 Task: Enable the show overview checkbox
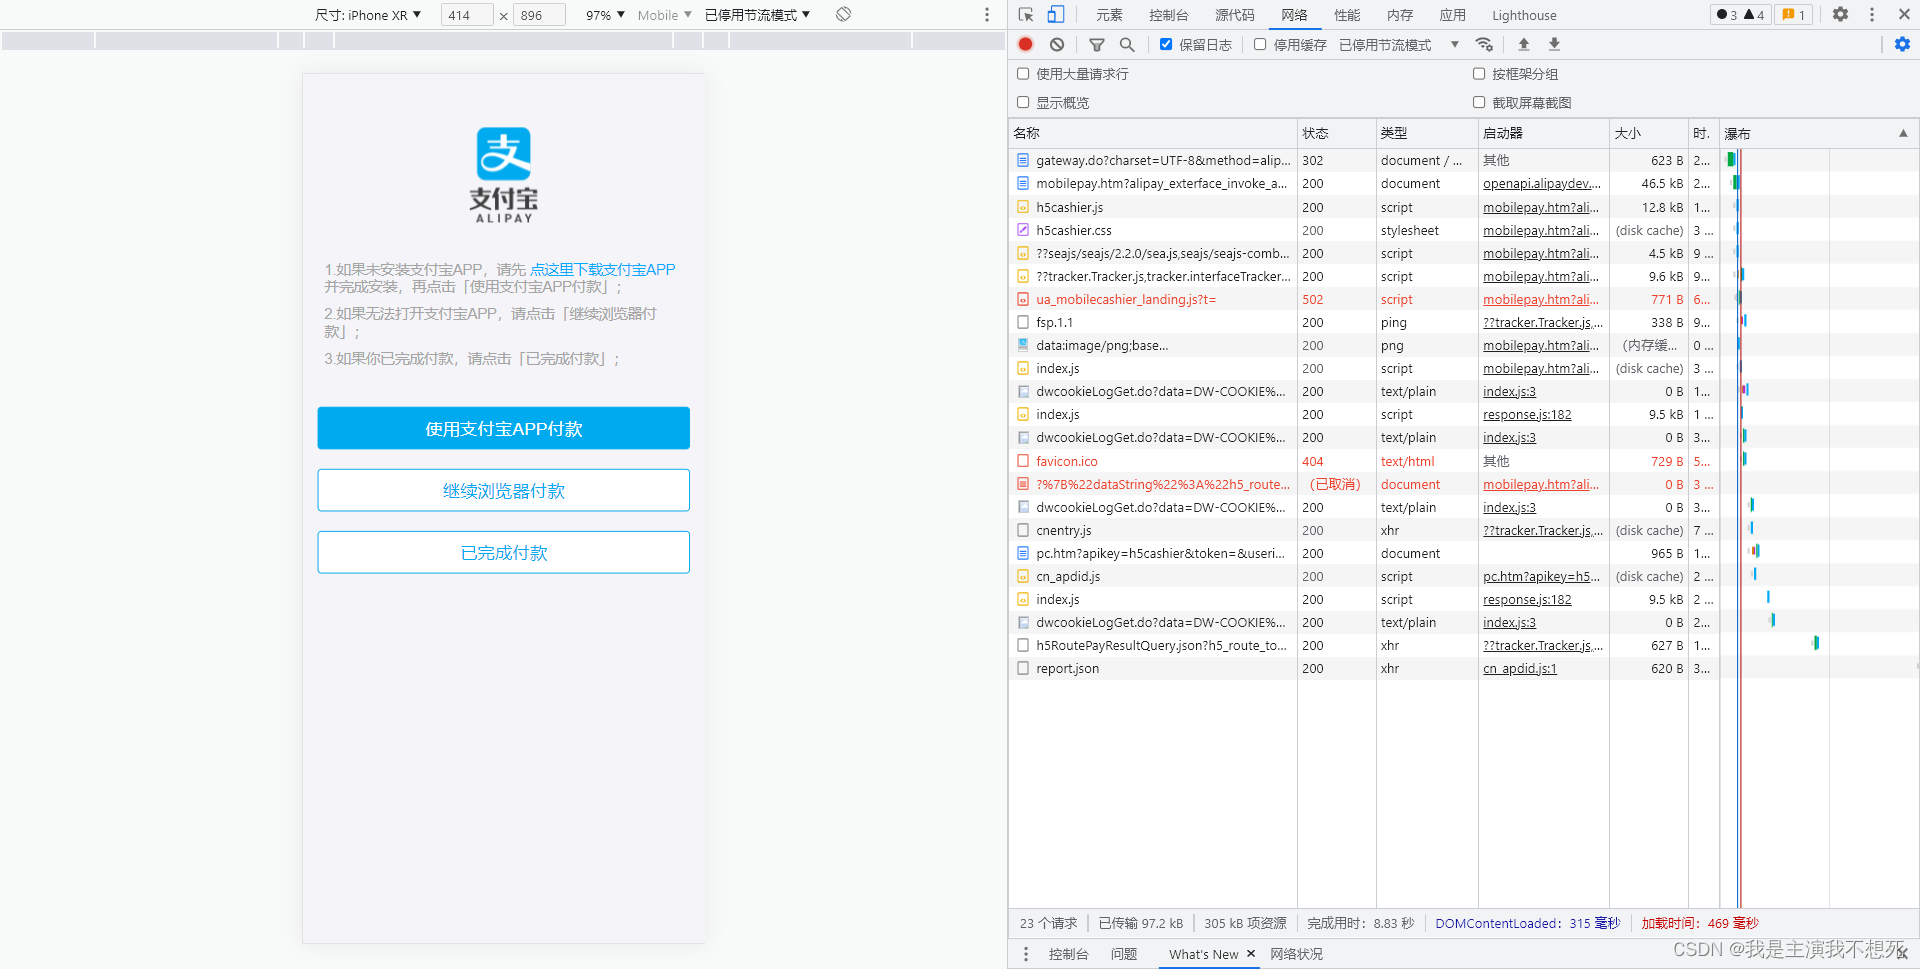1023,102
